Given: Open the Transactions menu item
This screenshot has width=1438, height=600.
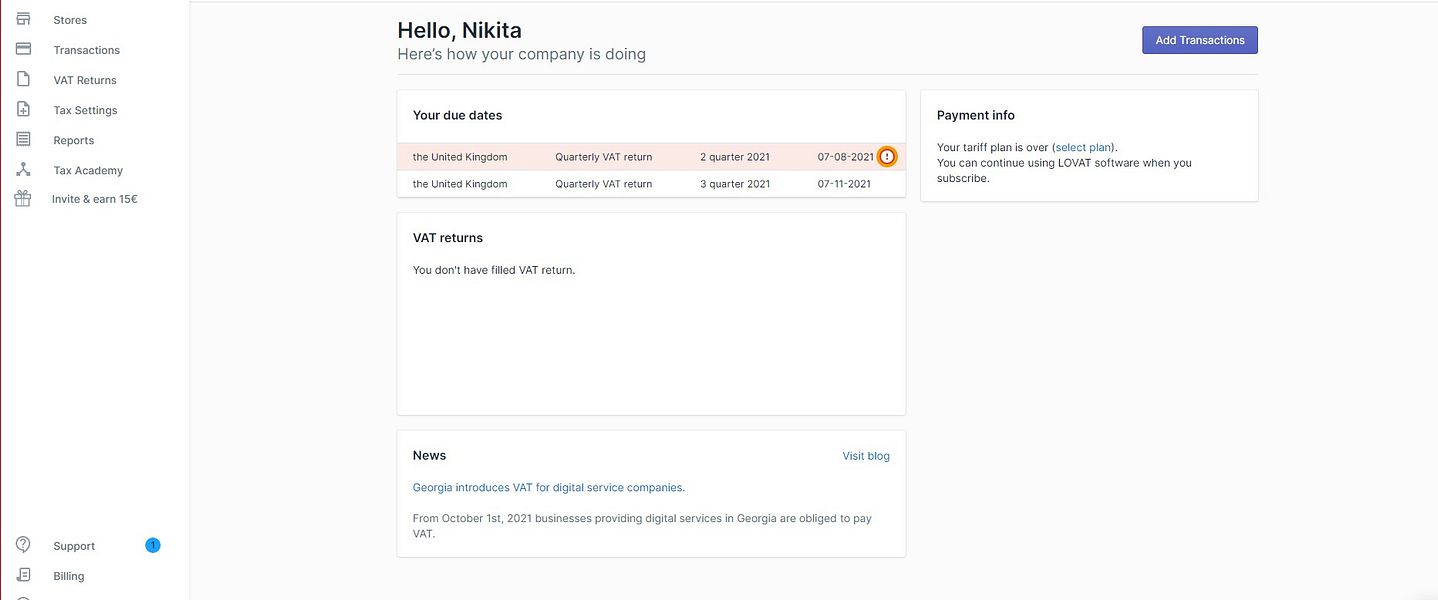Looking at the screenshot, I should coord(86,50).
